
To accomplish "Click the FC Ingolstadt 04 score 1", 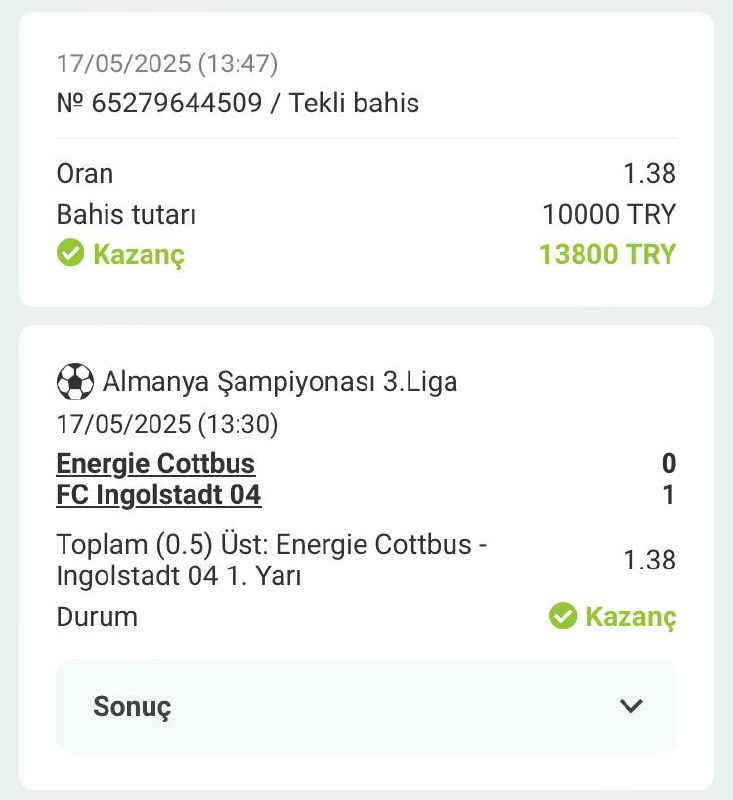I will tap(669, 494).
